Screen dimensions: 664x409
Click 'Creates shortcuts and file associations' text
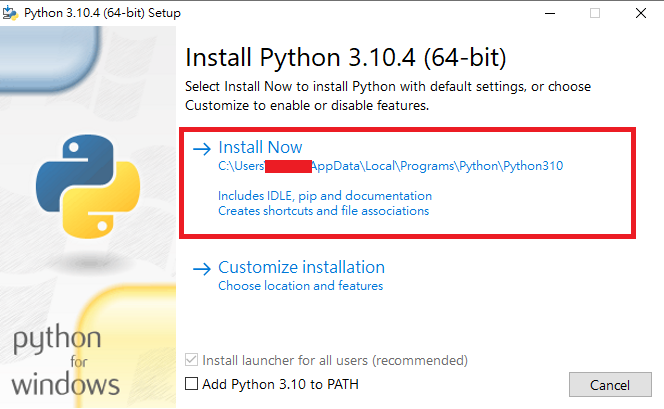tap(323, 211)
